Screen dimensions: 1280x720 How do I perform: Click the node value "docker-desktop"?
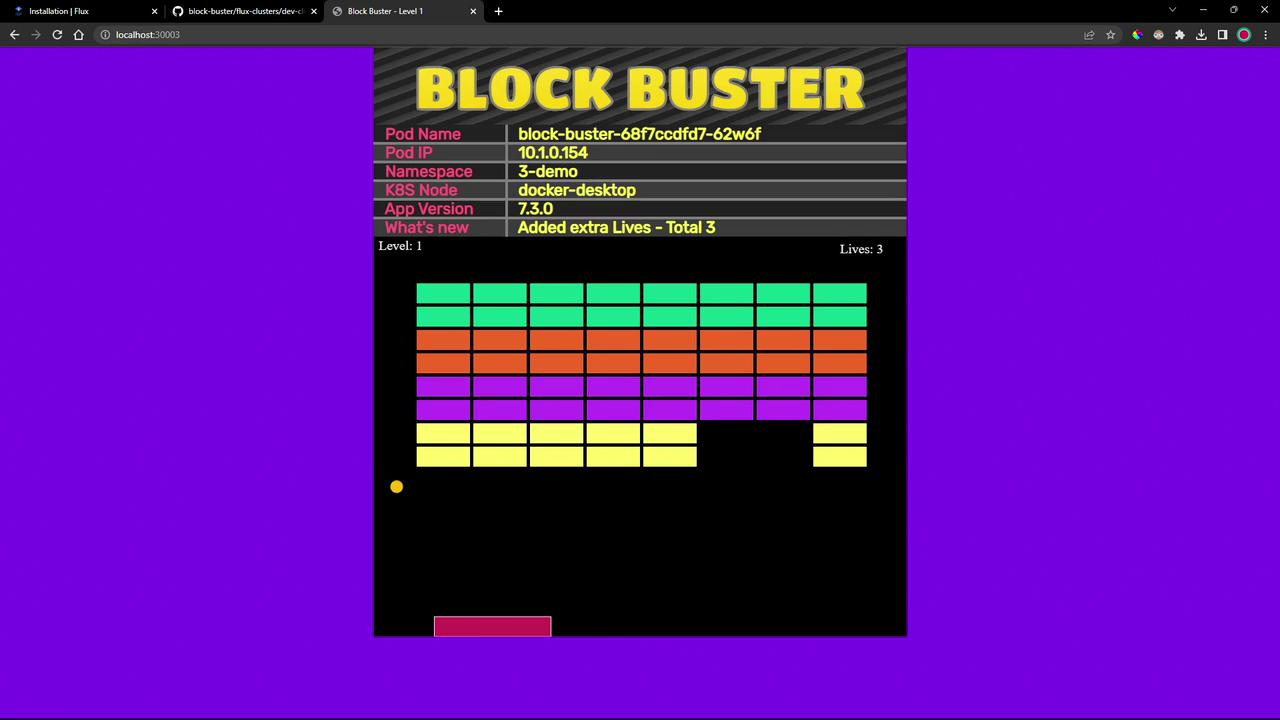click(577, 190)
